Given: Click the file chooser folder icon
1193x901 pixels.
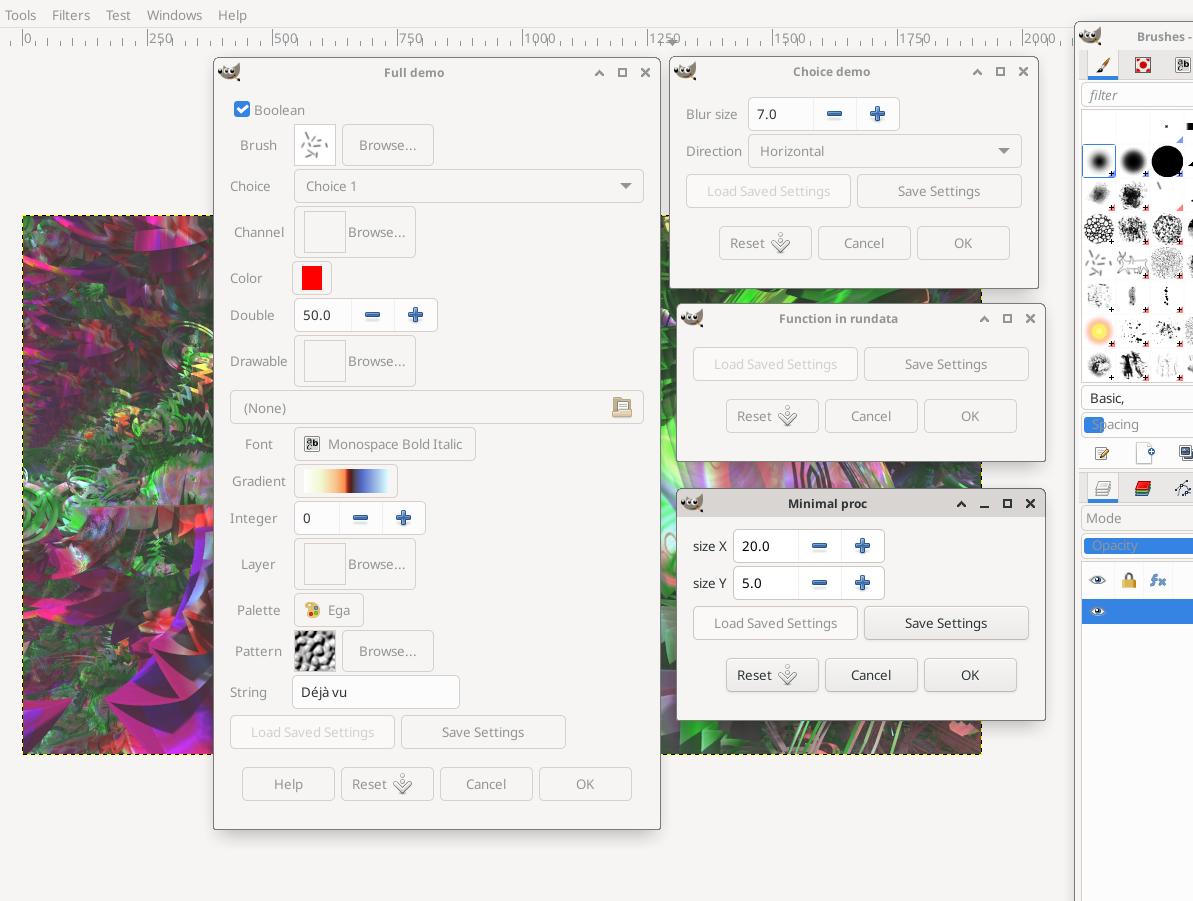Looking at the screenshot, I should point(621,408).
